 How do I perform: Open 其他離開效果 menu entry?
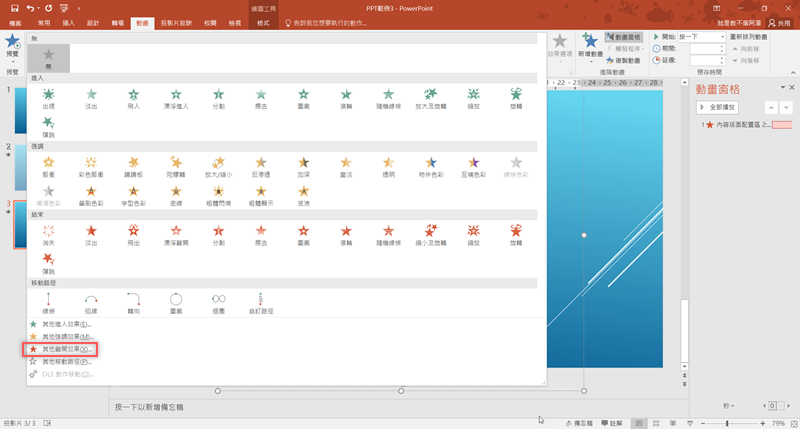pos(61,349)
